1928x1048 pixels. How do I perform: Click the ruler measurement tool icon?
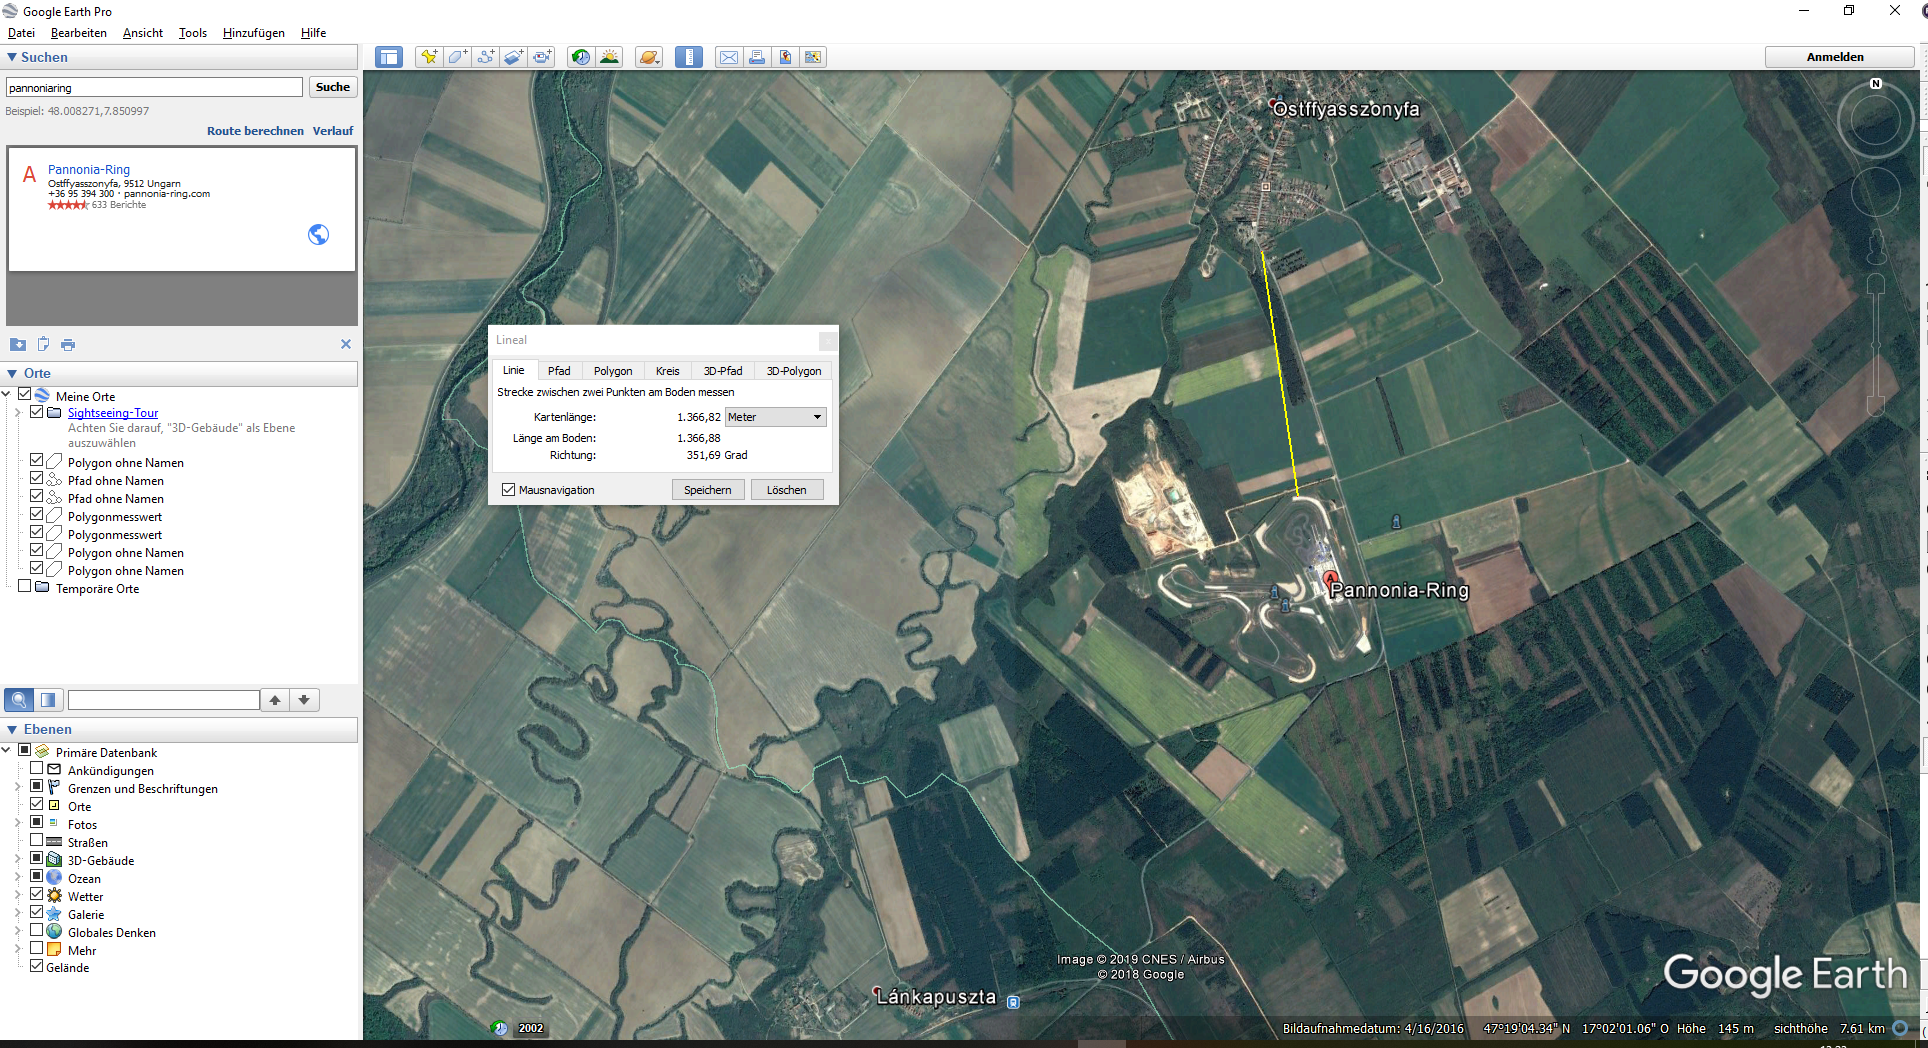[689, 57]
